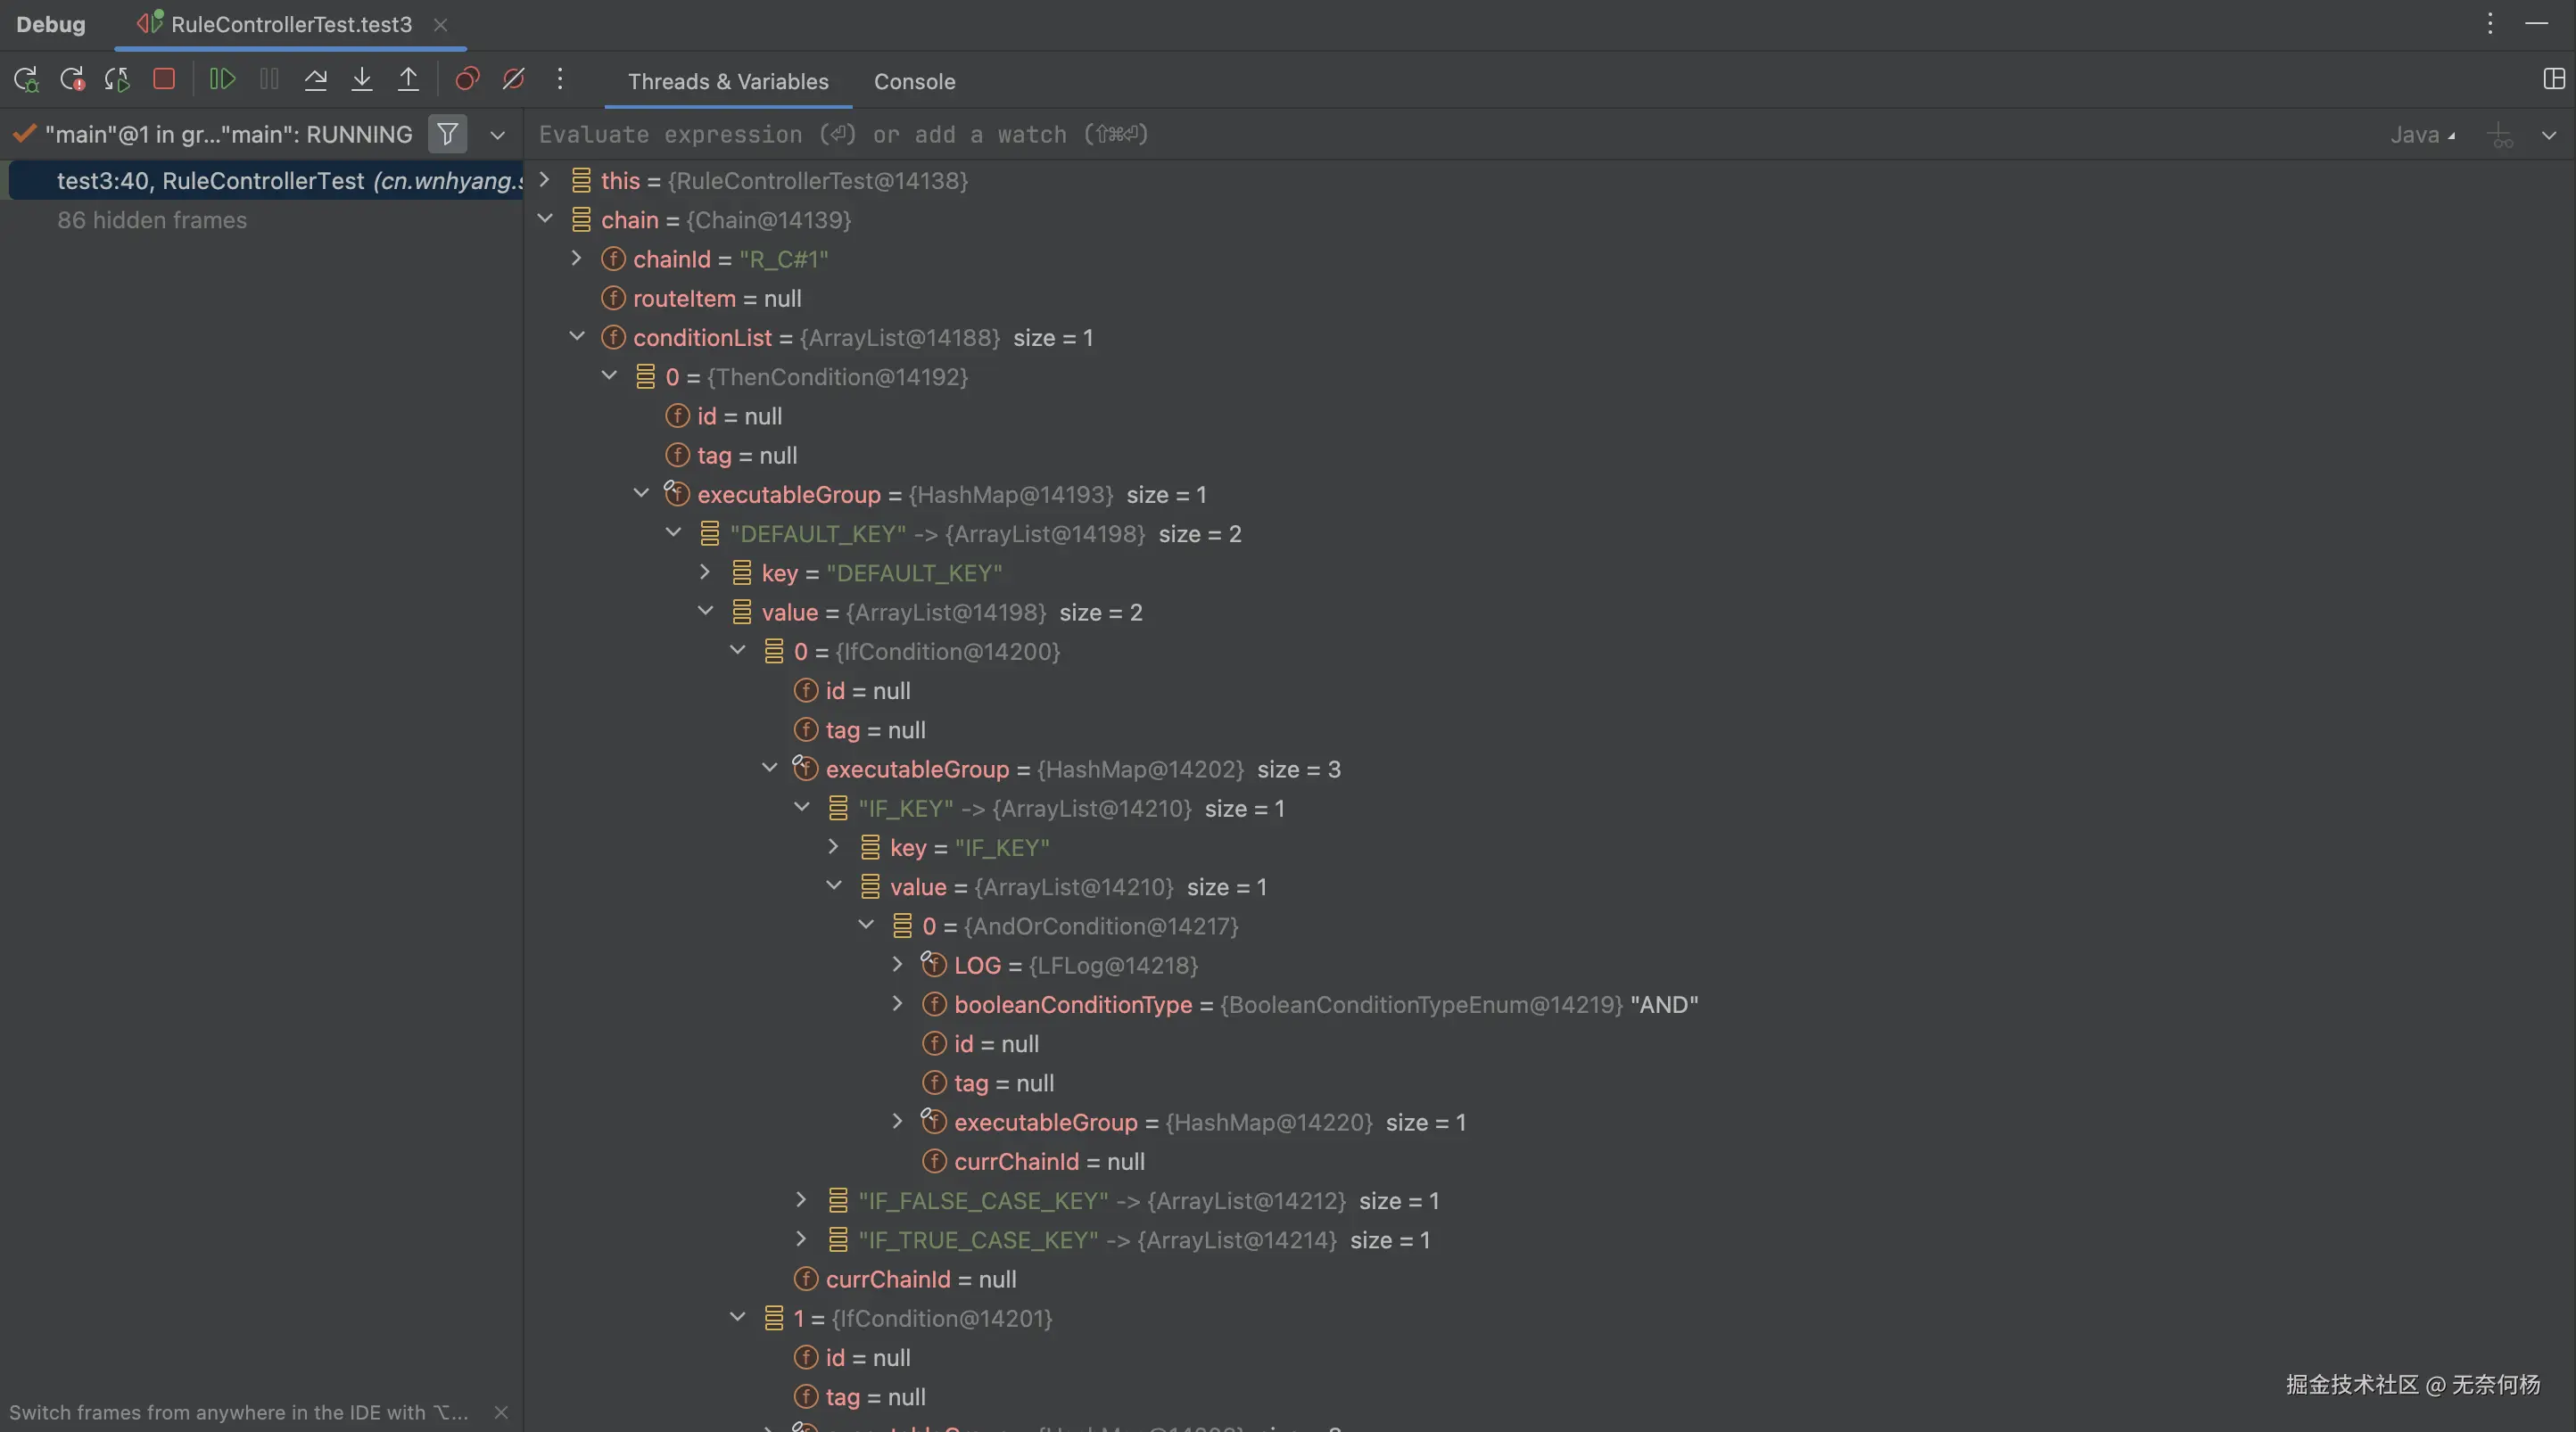Click the Step Over icon
The width and height of the screenshot is (2576, 1432).
coord(315,79)
